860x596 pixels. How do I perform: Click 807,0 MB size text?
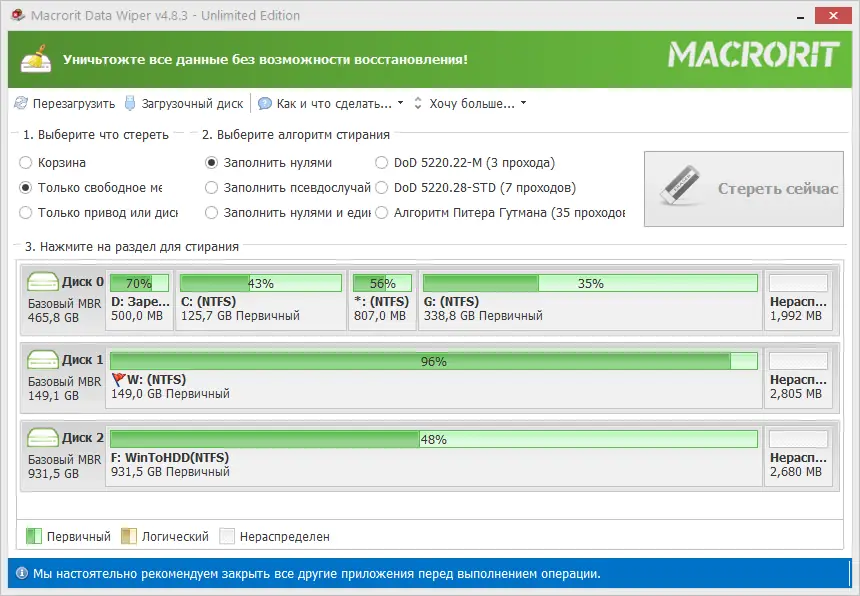[380, 316]
